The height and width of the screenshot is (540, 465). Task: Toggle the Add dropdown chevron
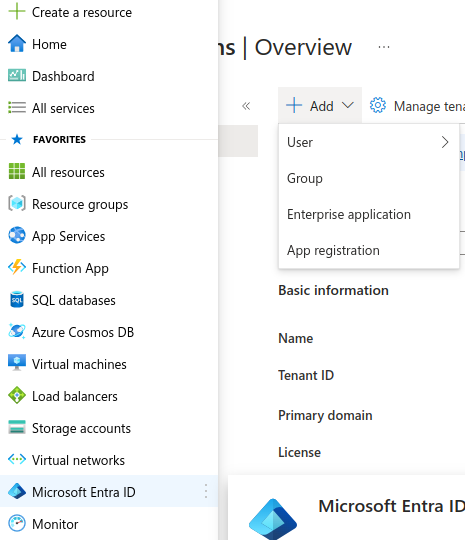pos(348,105)
